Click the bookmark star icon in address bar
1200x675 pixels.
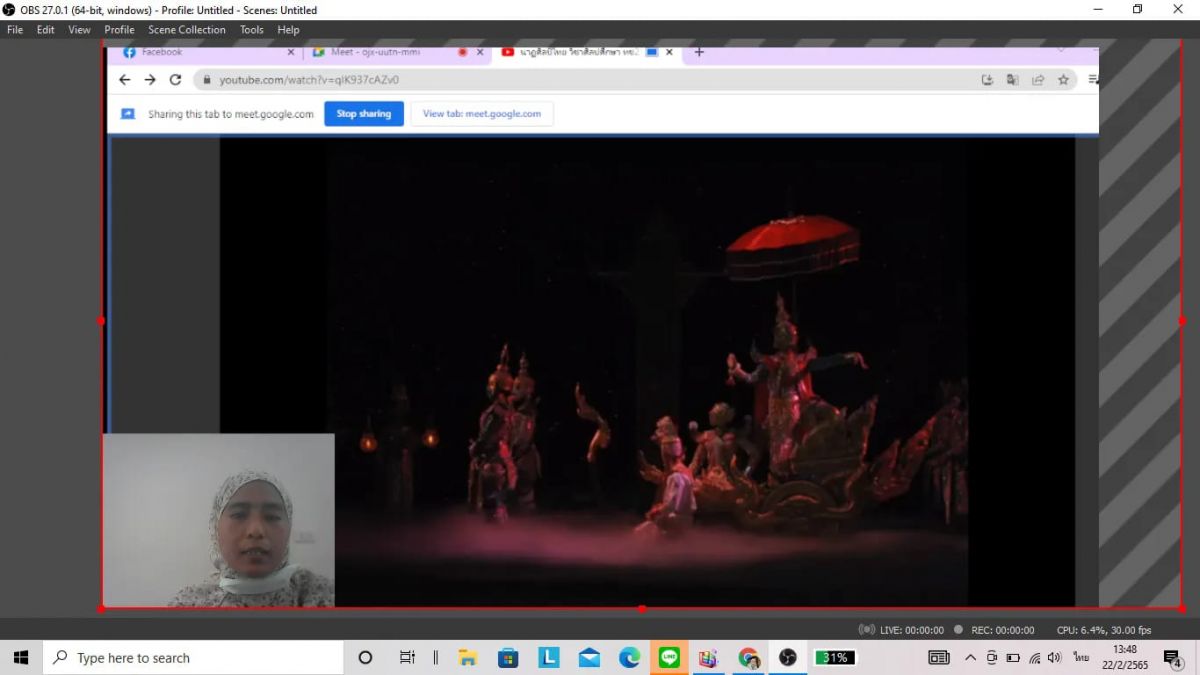pos(1064,80)
